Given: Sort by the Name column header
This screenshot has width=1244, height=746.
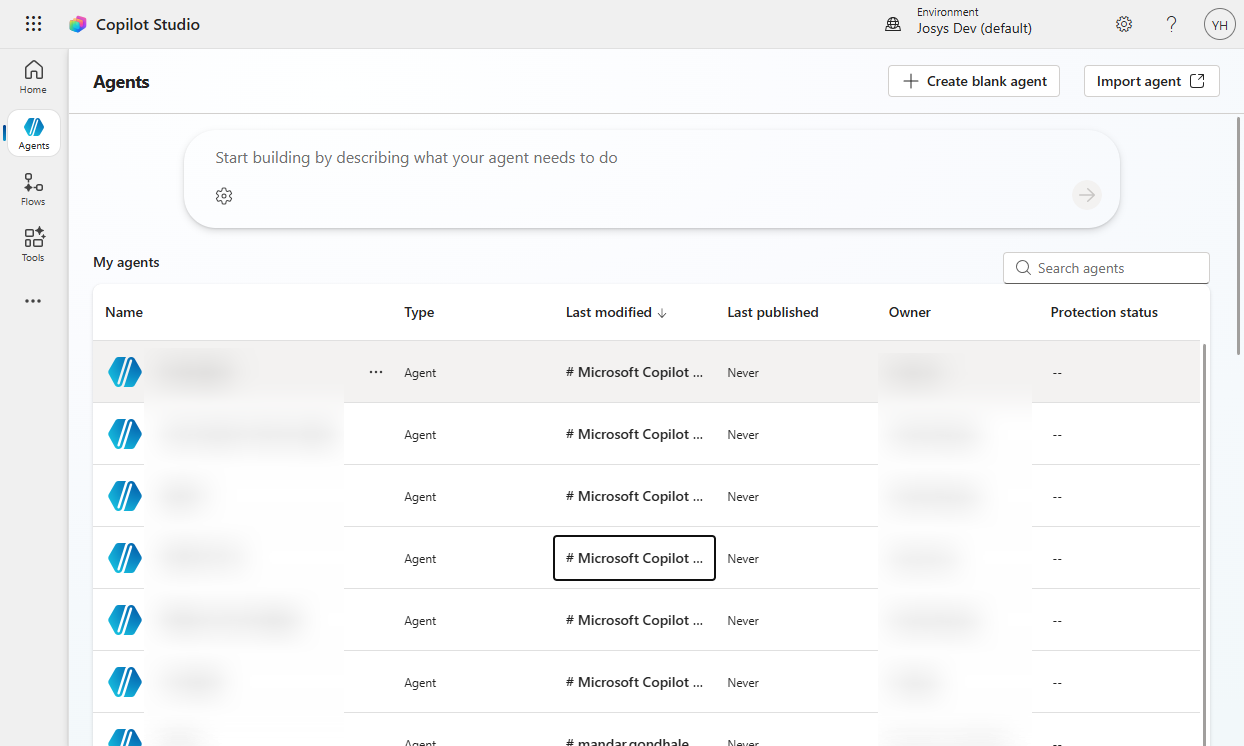Looking at the screenshot, I should (124, 312).
